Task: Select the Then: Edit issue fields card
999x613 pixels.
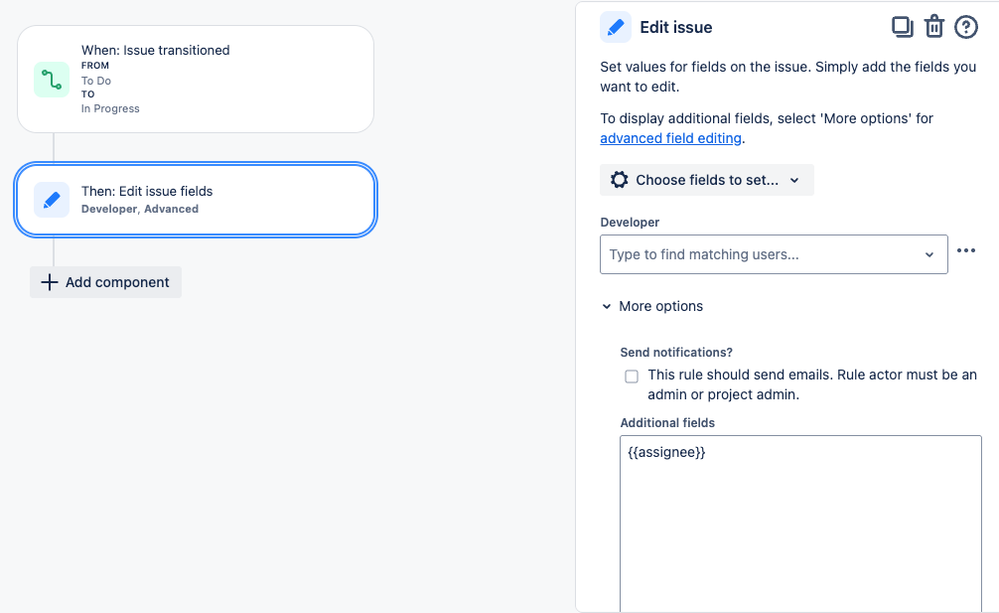Action: pyautogui.click(x=196, y=200)
